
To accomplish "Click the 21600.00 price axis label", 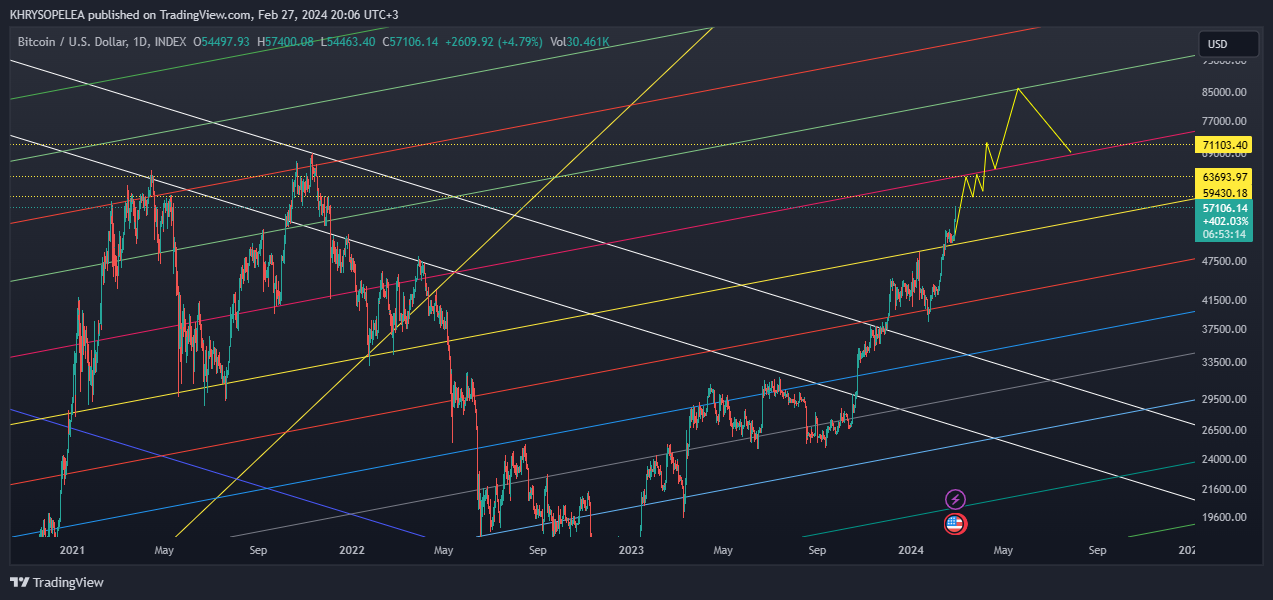I will [1225, 489].
